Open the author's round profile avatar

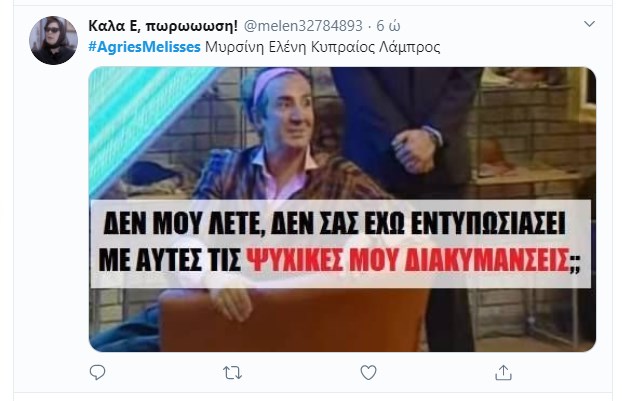point(54,40)
